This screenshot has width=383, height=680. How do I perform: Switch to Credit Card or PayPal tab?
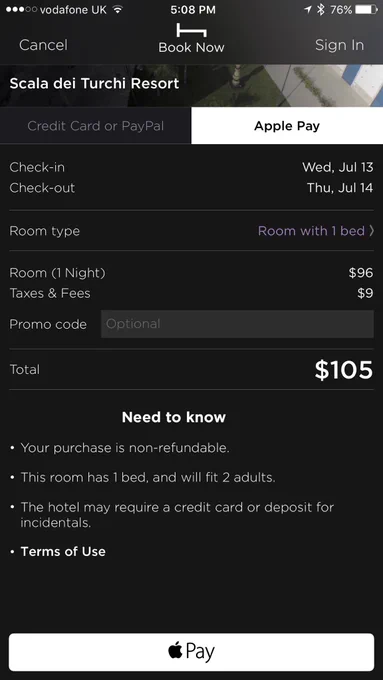[x=95, y=126]
